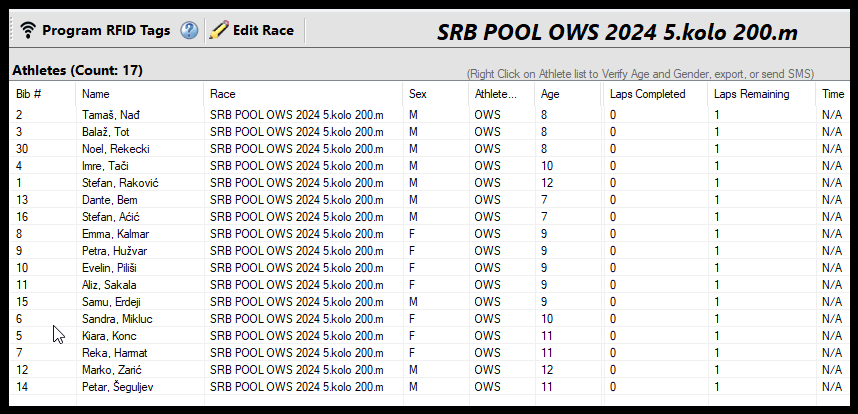Click the Laps Remaining column header
Screen dimensions: 858x414
751,94
